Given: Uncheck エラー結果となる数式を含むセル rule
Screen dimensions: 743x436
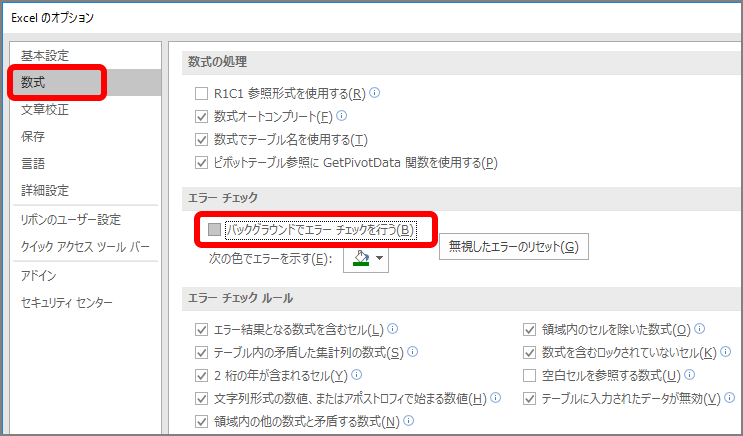Looking at the screenshot, I should coord(201,329).
